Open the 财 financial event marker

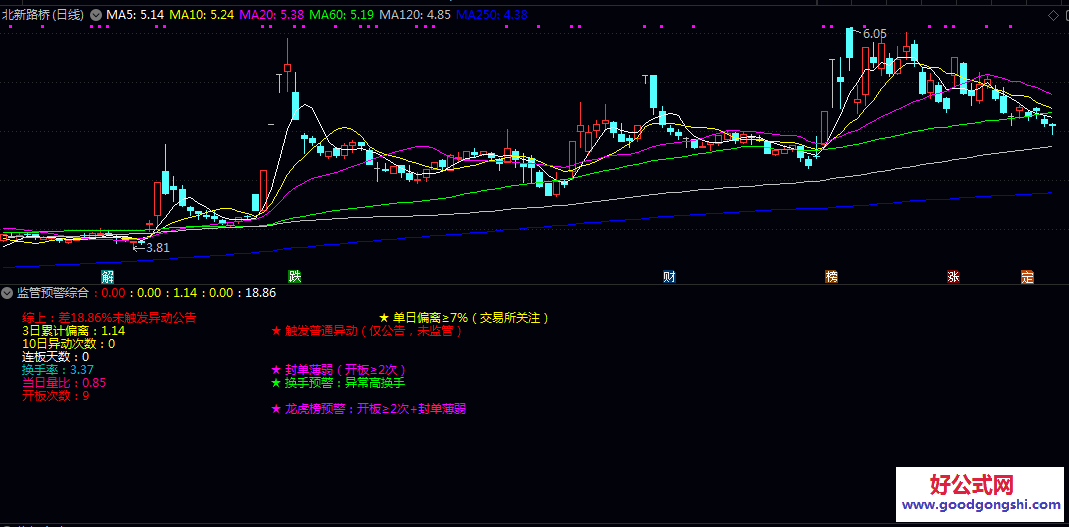[x=669, y=276]
